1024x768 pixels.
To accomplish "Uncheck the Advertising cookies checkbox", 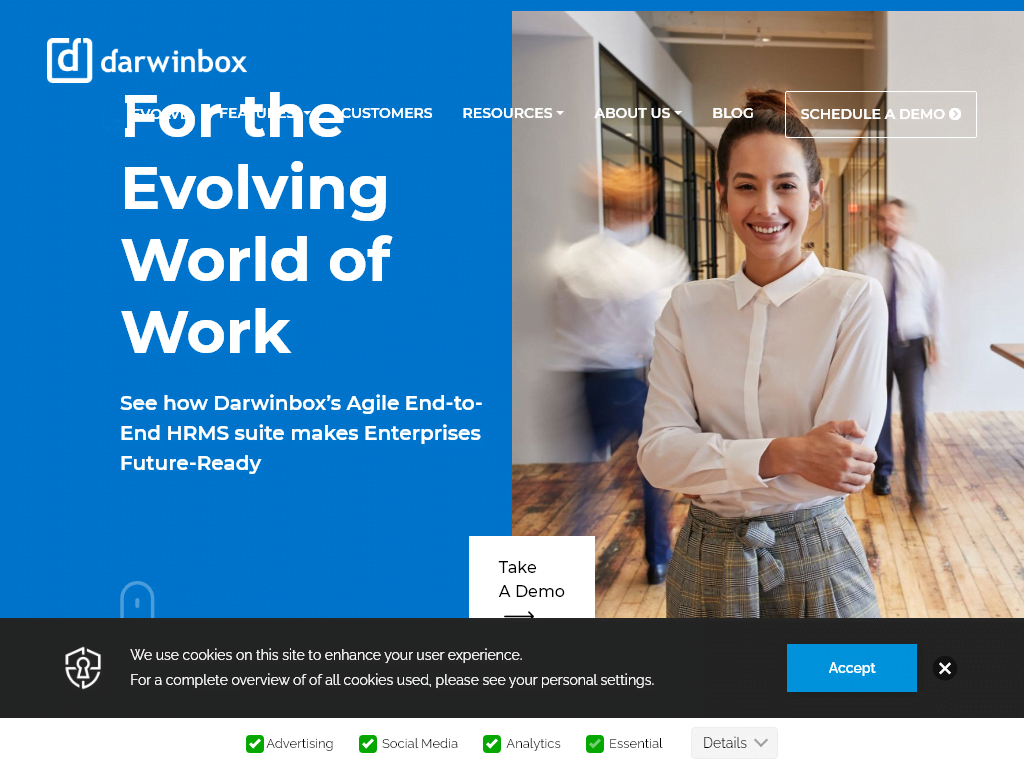I will (x=255, y=744).
